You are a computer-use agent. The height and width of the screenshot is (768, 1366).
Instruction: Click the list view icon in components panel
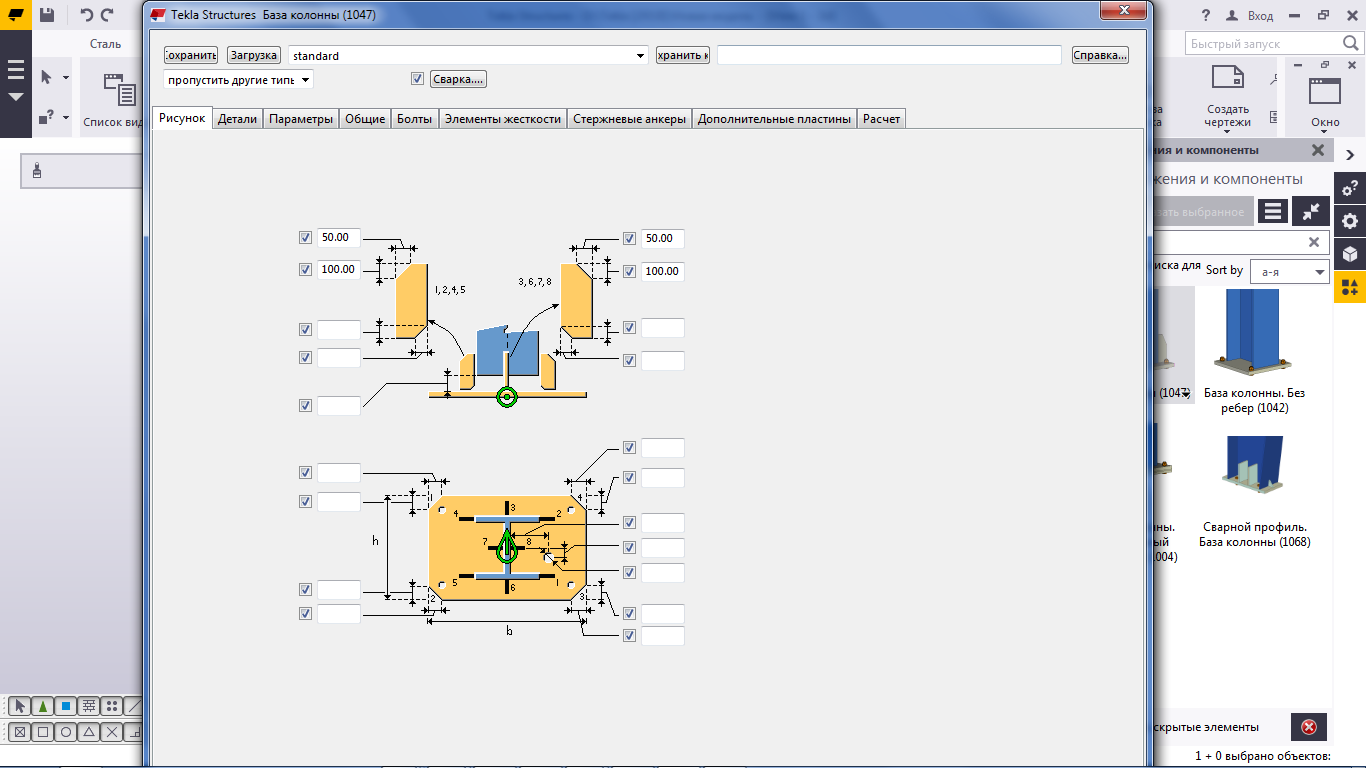coord(1272,211)
